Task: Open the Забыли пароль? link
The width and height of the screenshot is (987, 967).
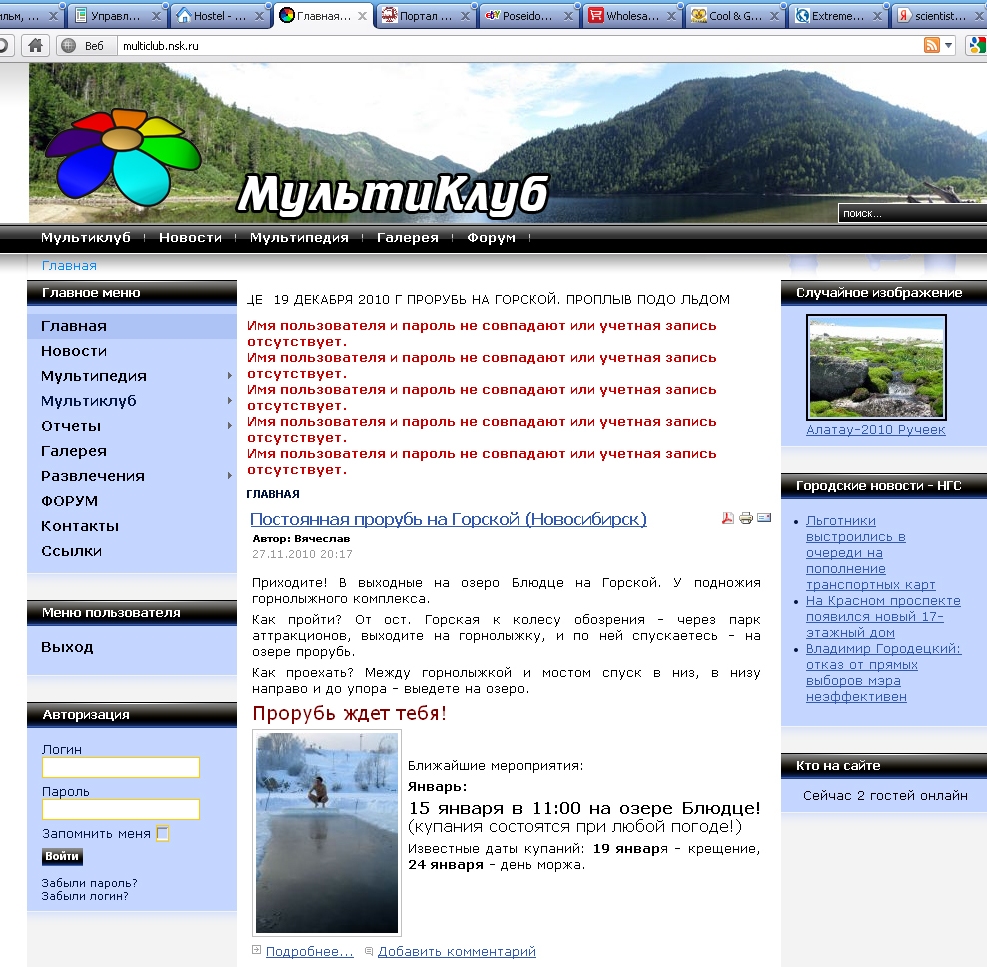Action: (x=89, y=883)
